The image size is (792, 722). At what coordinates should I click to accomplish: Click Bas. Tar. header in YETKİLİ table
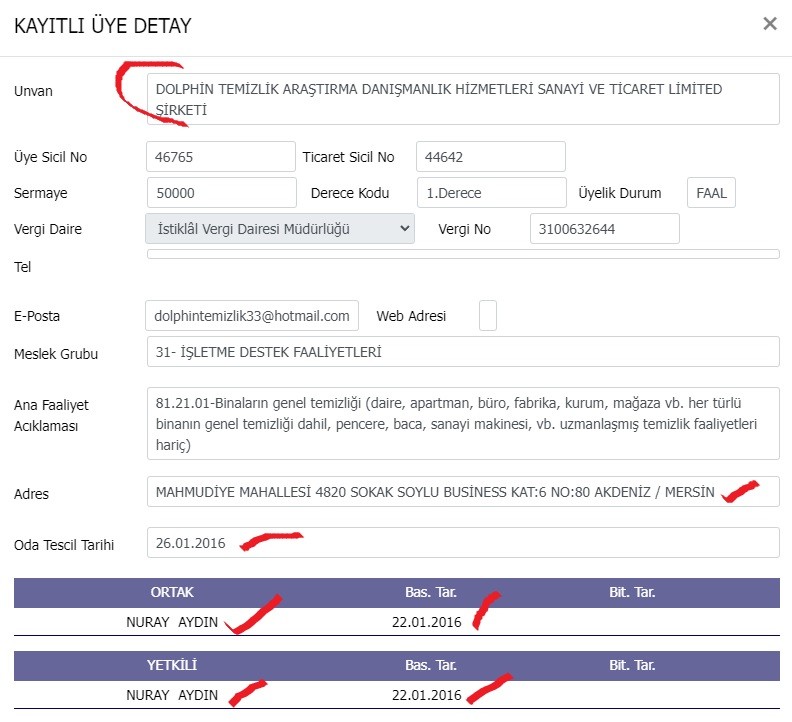click(430, 665)
